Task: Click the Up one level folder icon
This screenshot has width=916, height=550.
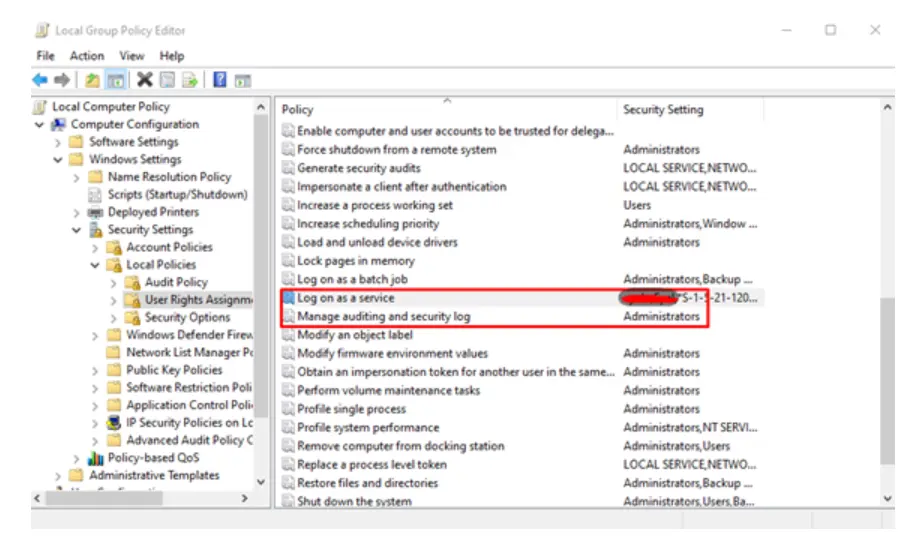Action: pos(92,80)
